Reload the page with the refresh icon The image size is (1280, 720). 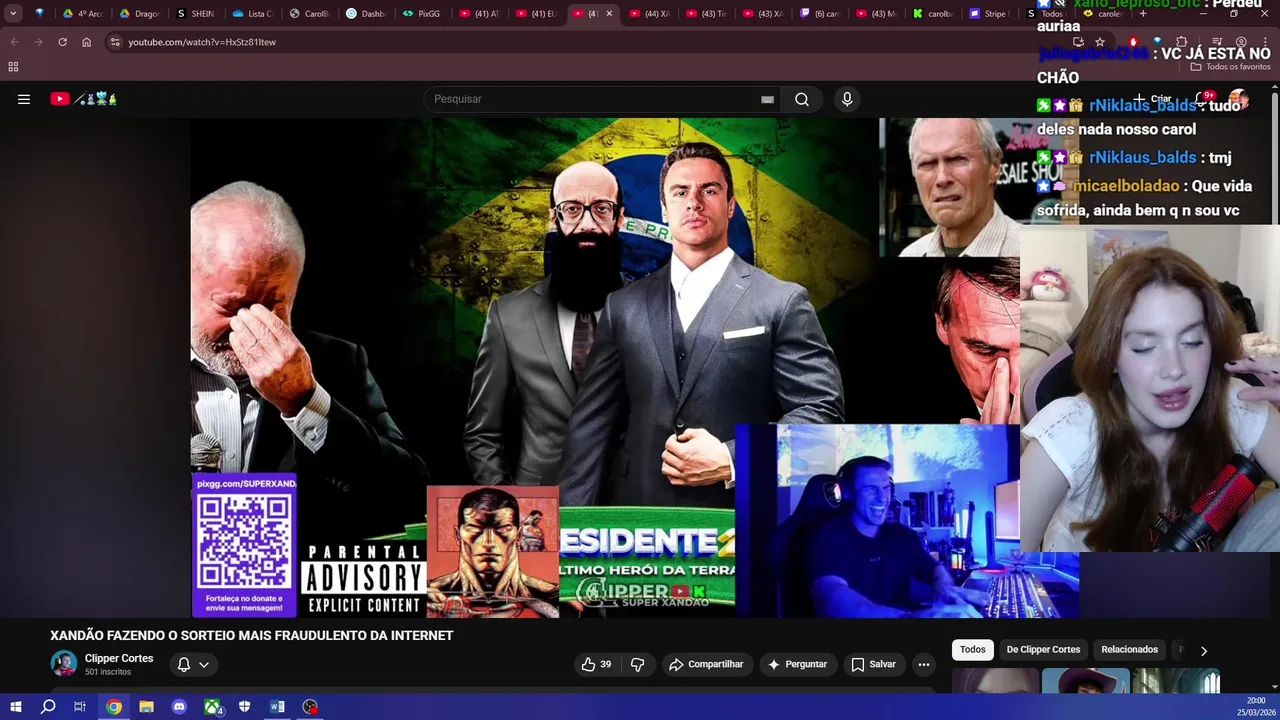[x=62, y=42]
